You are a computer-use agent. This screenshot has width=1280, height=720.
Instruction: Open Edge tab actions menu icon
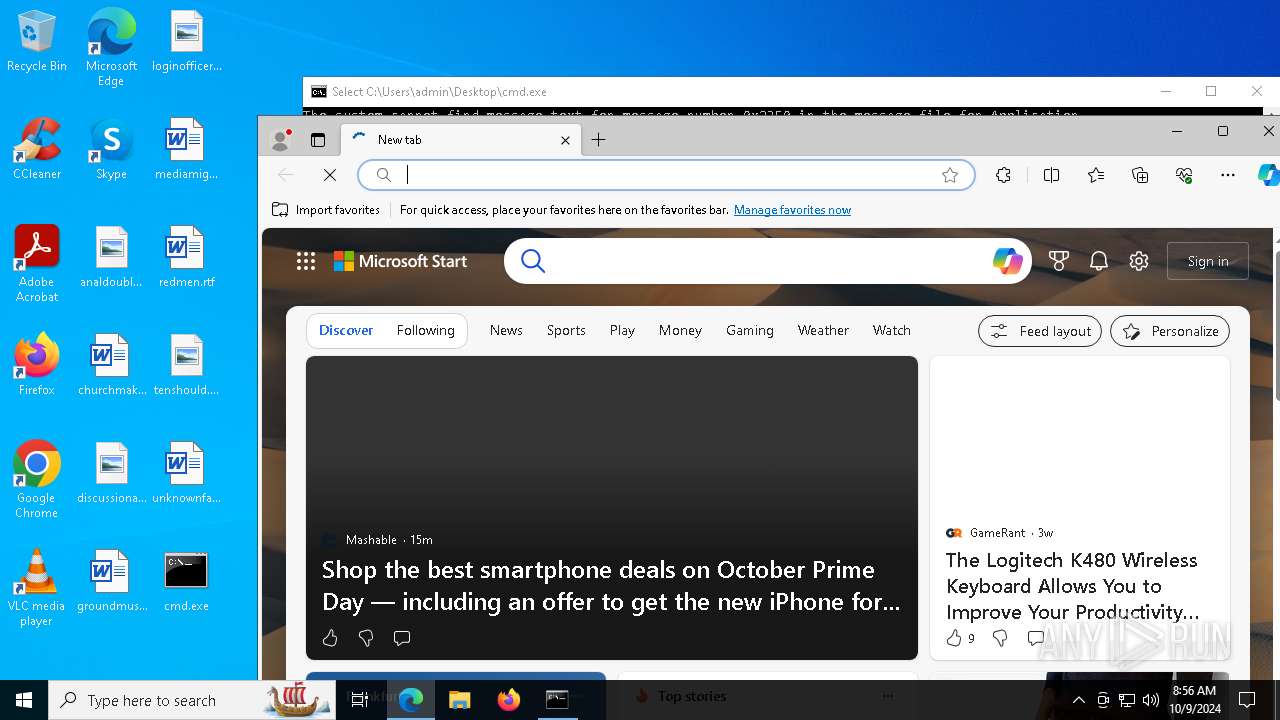318,141
